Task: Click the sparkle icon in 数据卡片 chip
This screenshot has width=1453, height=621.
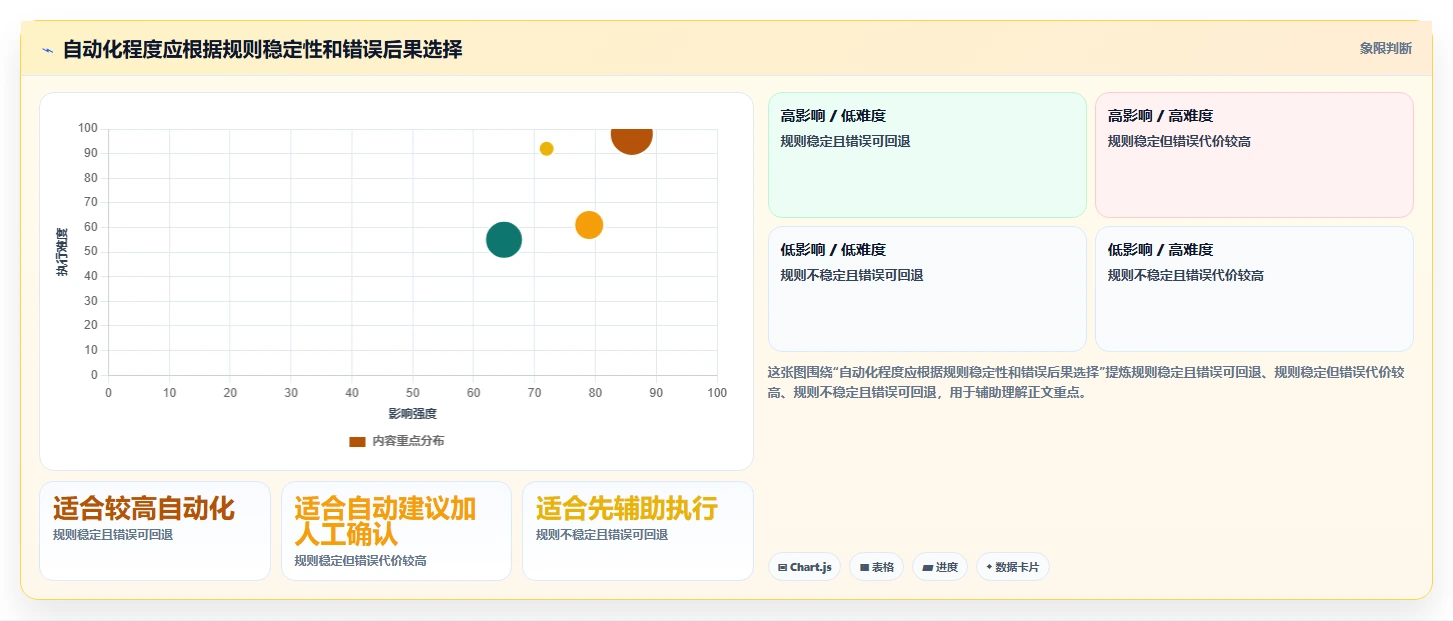Action: pos(989,567)
